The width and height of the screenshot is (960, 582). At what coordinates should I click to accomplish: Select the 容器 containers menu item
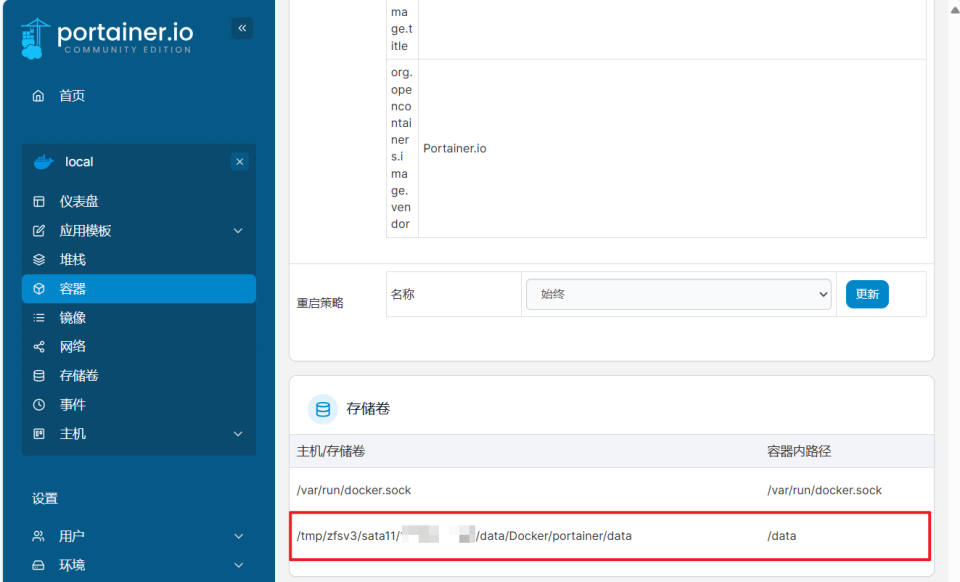(x=139, y=289)
